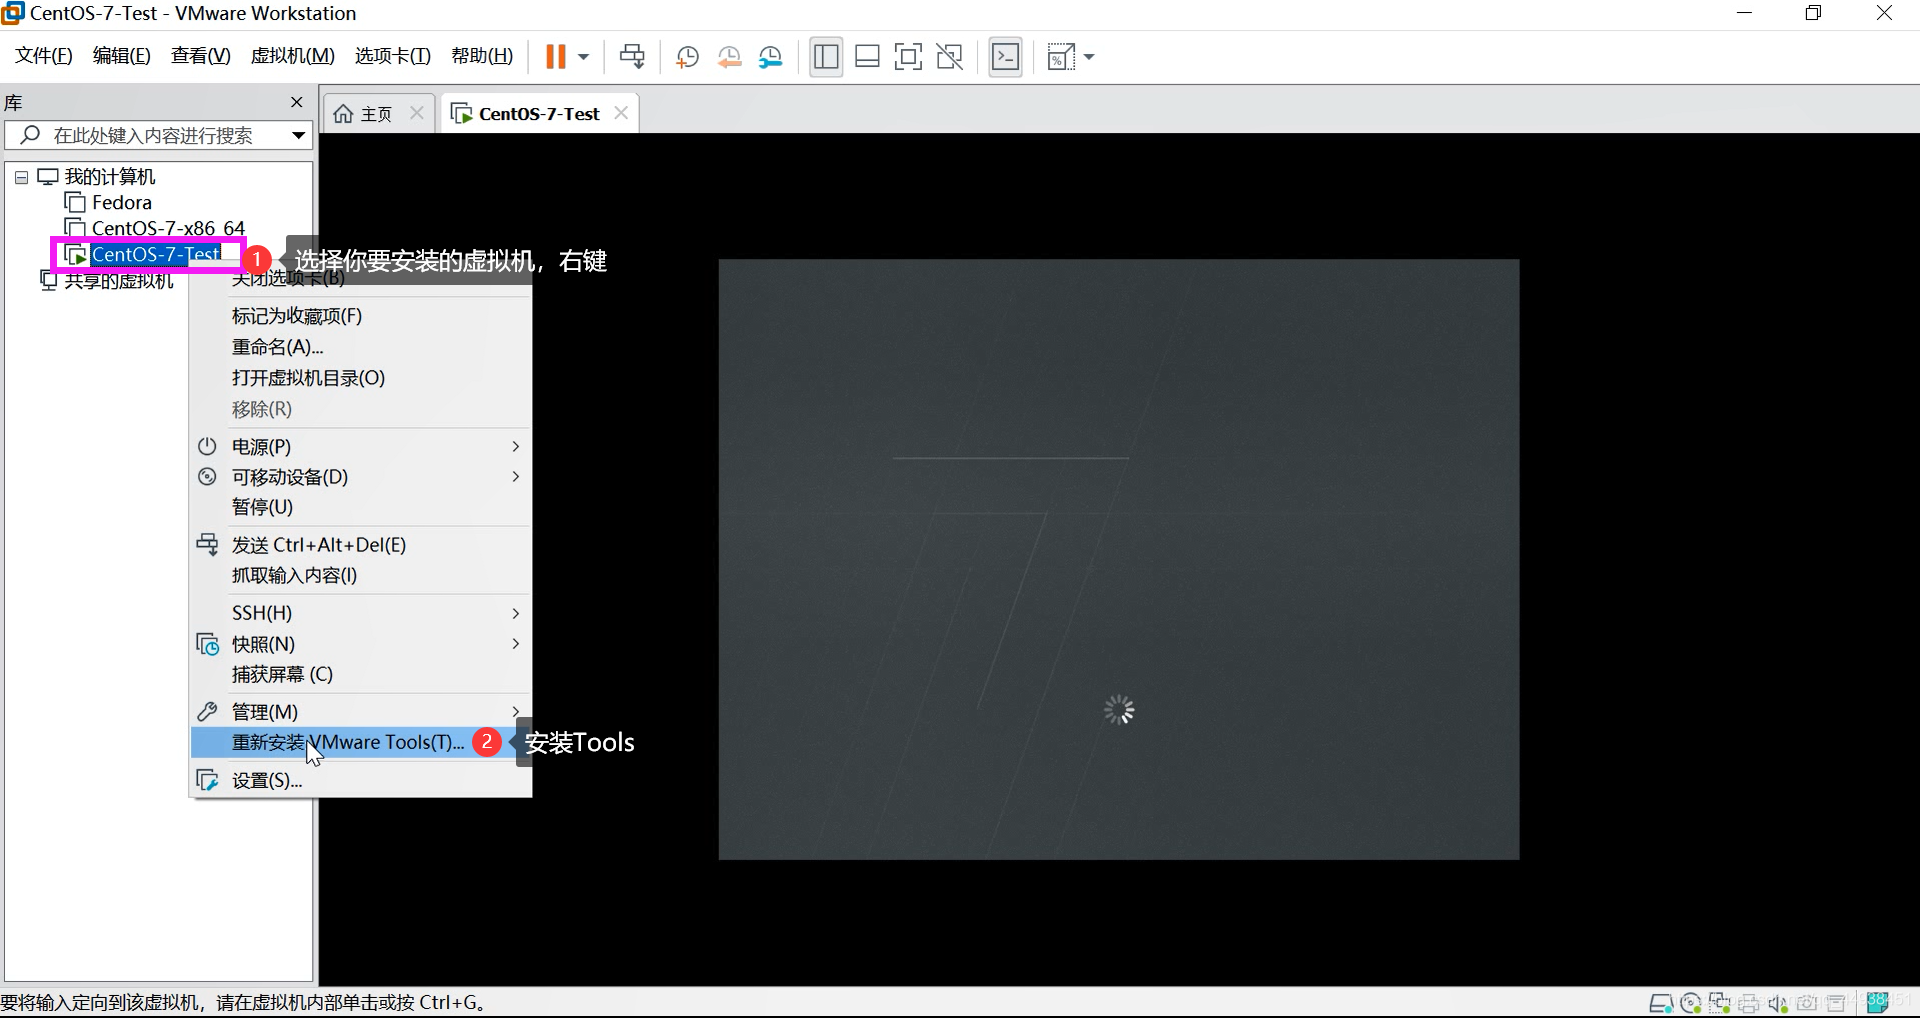The width and height of the screenshot is (1920, 1018).
Task: Close the CentOS-7-Test tab
Action: [621, 113]
